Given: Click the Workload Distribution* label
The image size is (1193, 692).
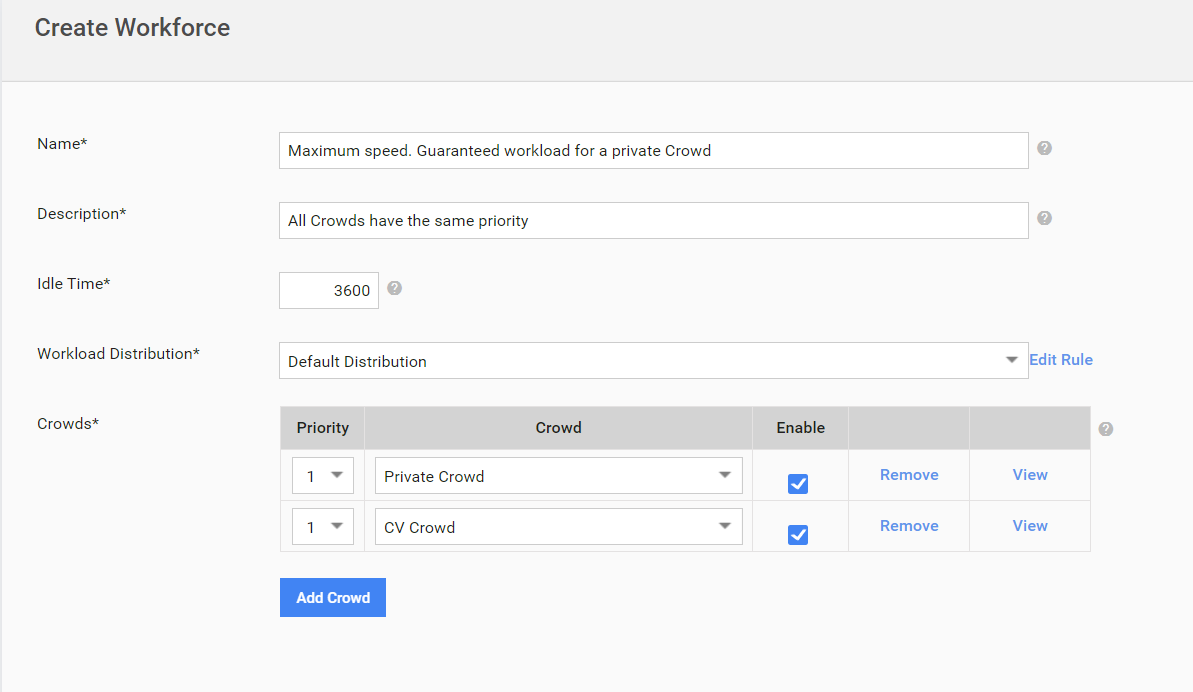Looking at the screenshot, I should point(119,354).
